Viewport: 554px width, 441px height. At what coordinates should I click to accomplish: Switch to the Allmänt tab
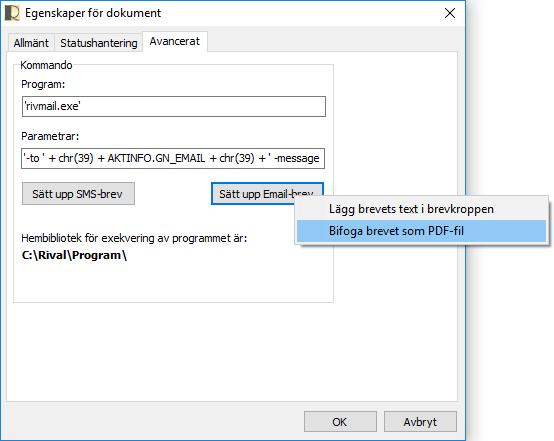(x=31, y=43)
